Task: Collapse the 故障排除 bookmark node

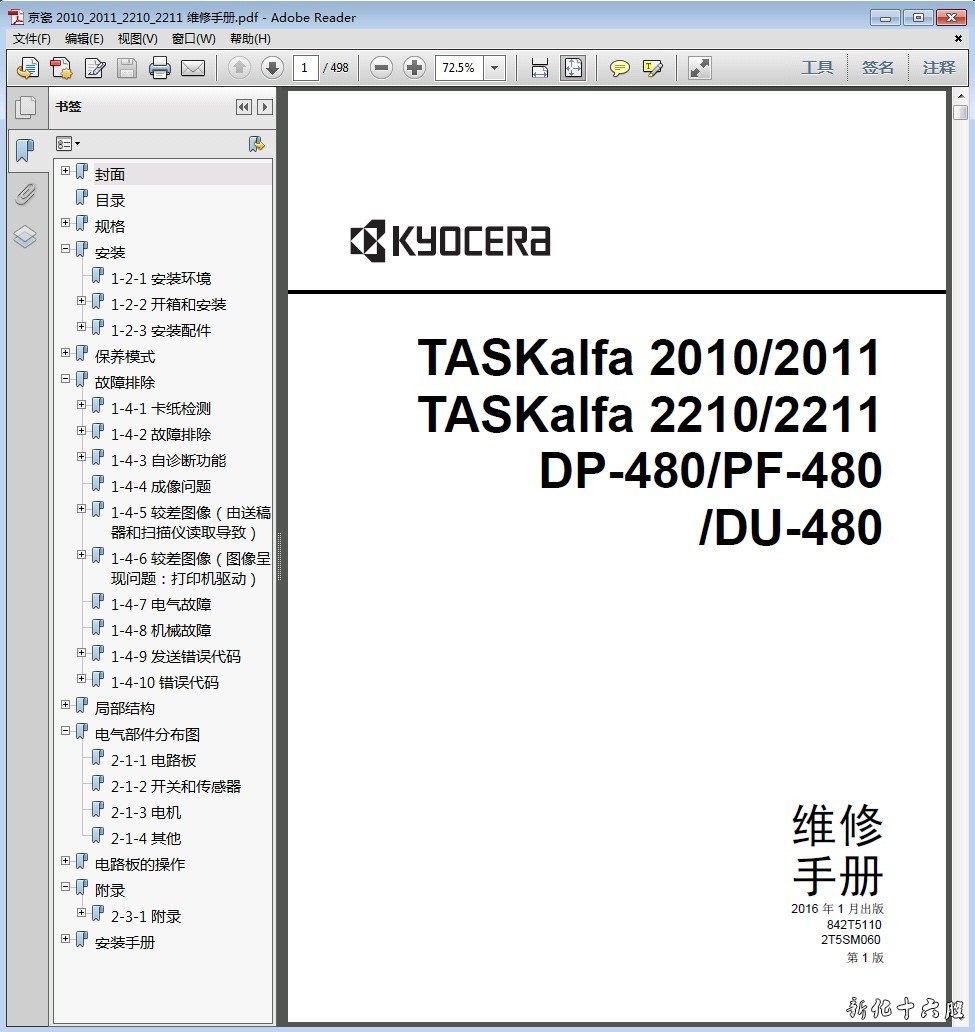Action: [66, 379]
